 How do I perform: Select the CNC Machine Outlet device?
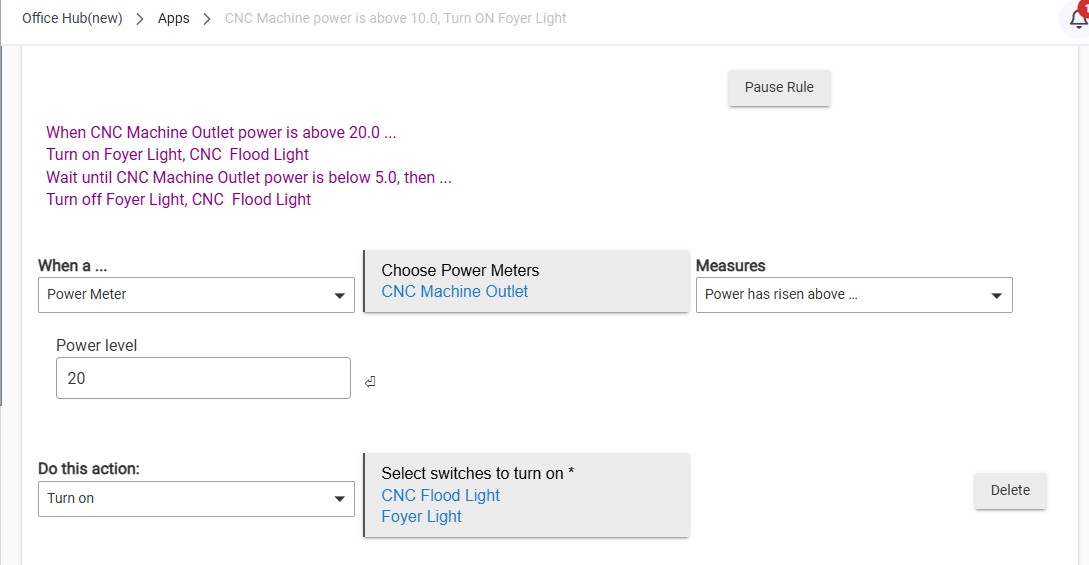[x=455, y=292]
